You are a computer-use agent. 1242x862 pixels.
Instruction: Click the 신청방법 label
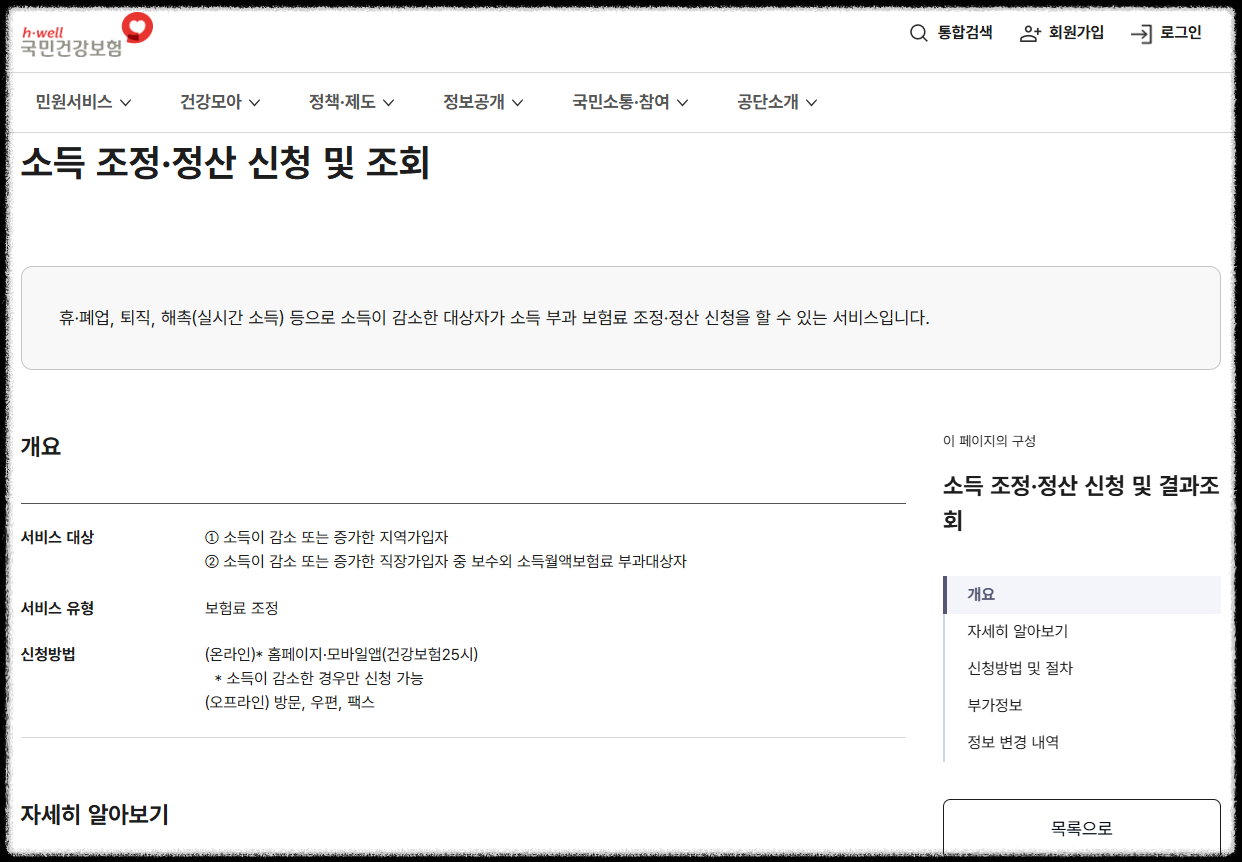48,655
